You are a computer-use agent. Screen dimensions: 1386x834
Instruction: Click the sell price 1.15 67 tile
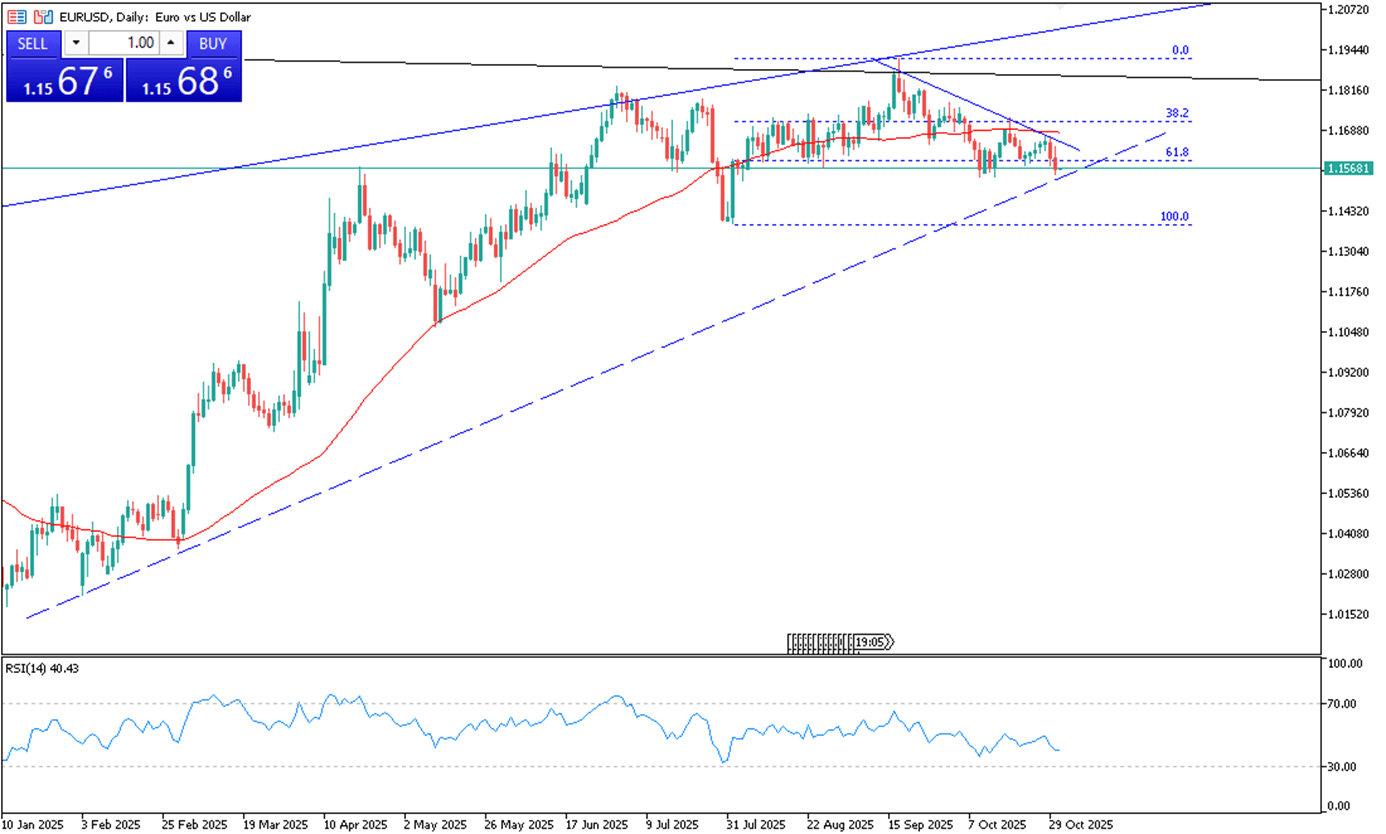tap(64, 80)
